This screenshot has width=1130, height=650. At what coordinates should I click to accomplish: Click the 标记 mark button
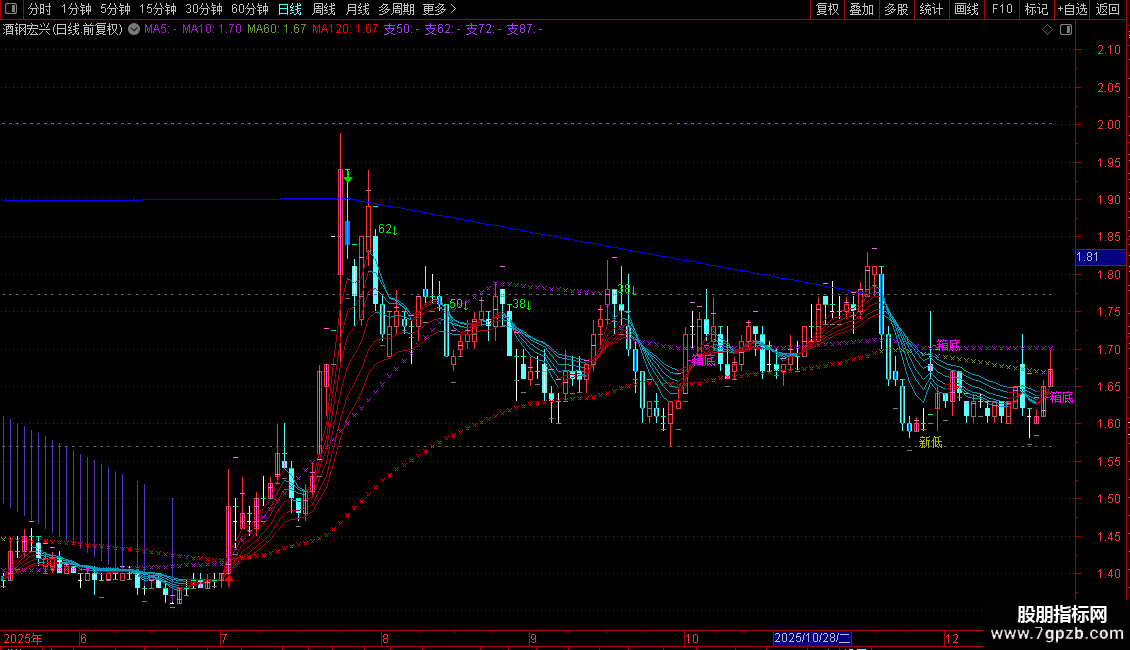click(1036, 9)
